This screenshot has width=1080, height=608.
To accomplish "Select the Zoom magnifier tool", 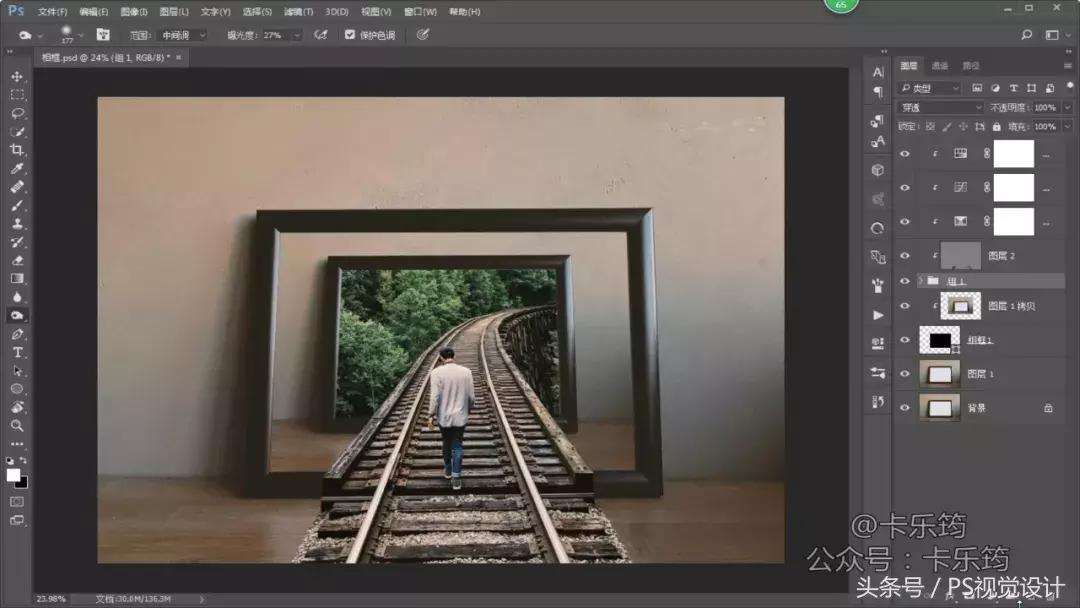I will click(17, 425).
